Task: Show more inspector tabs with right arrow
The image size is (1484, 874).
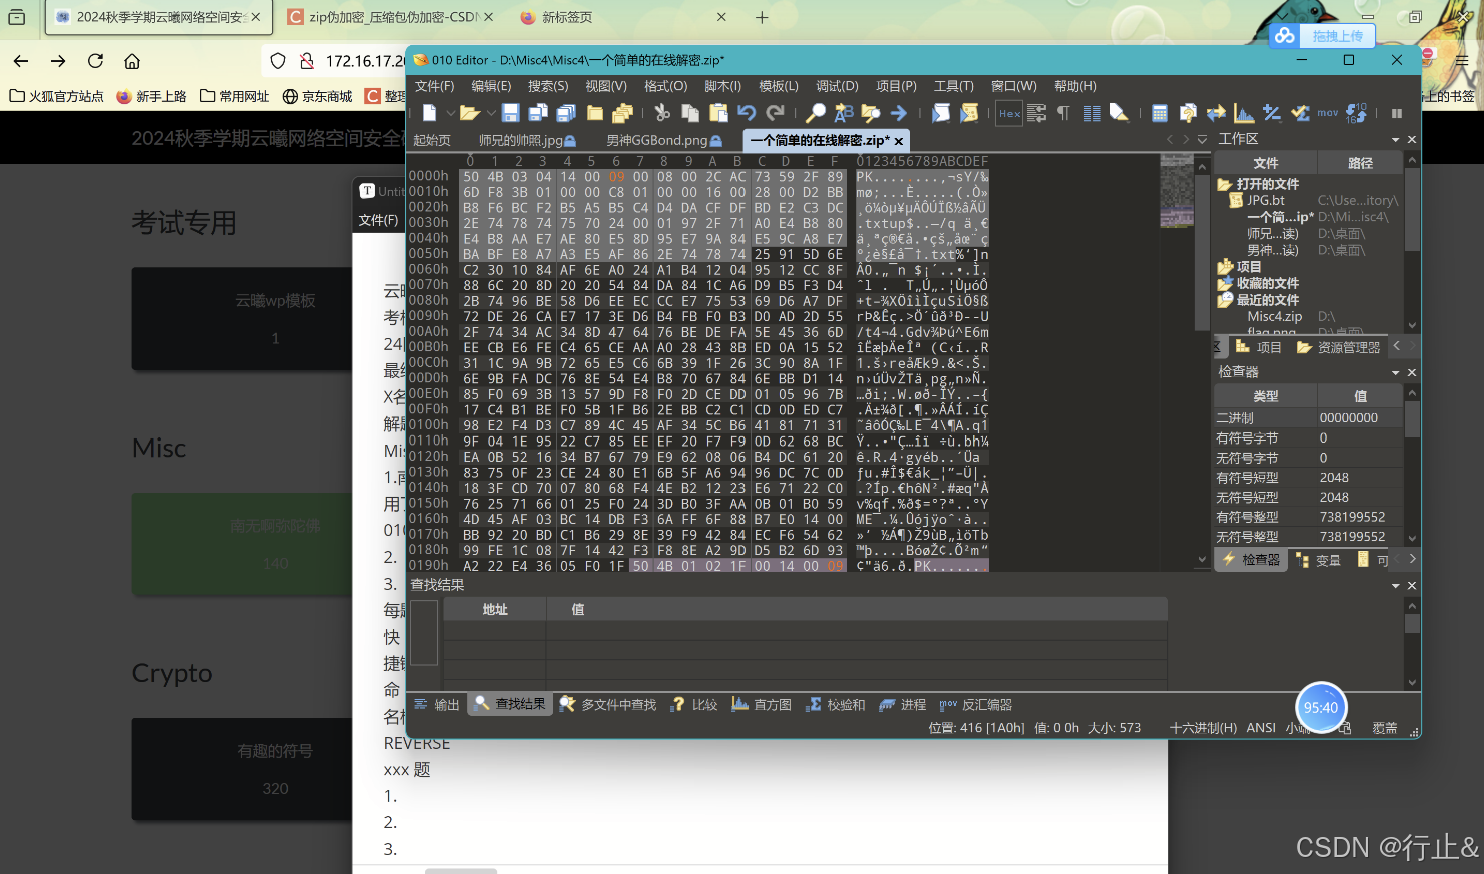Action: click(x=1412, y=559)
